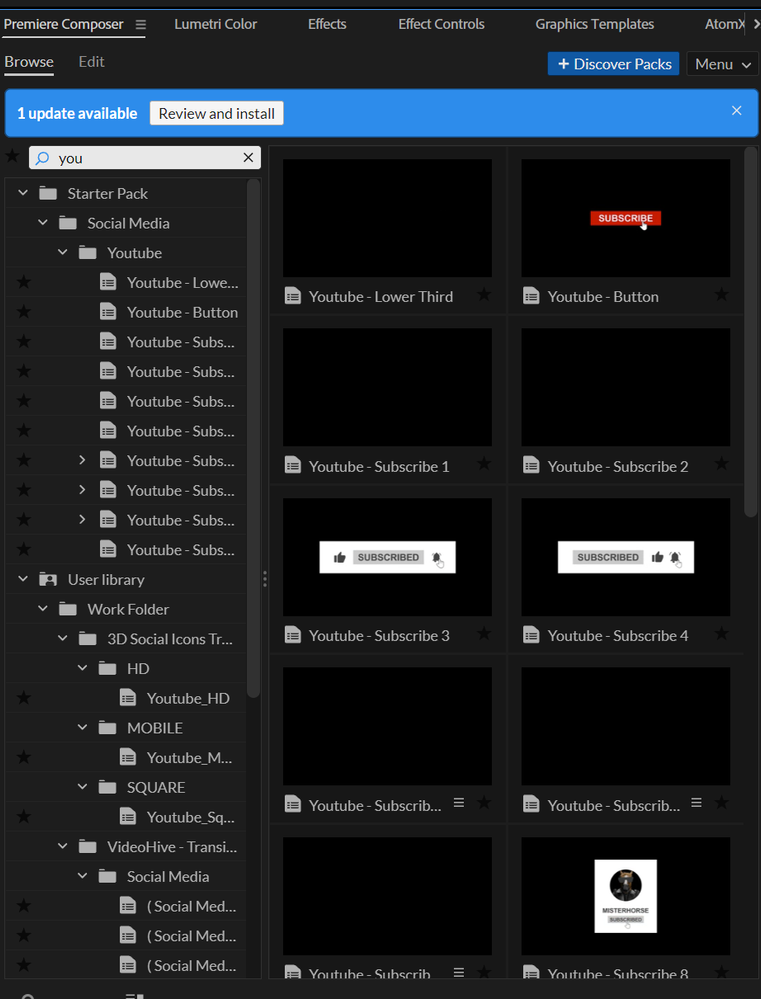This screenshot has width=761, height=999.
Task: Click Review and install button
Action: click(217, 113)
